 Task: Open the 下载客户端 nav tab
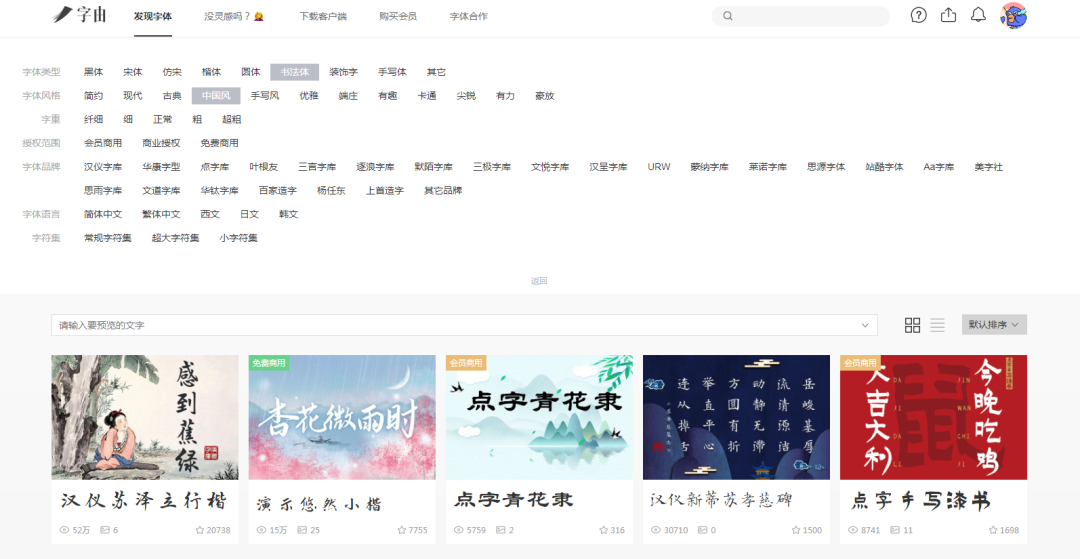[x=322, y=16]
